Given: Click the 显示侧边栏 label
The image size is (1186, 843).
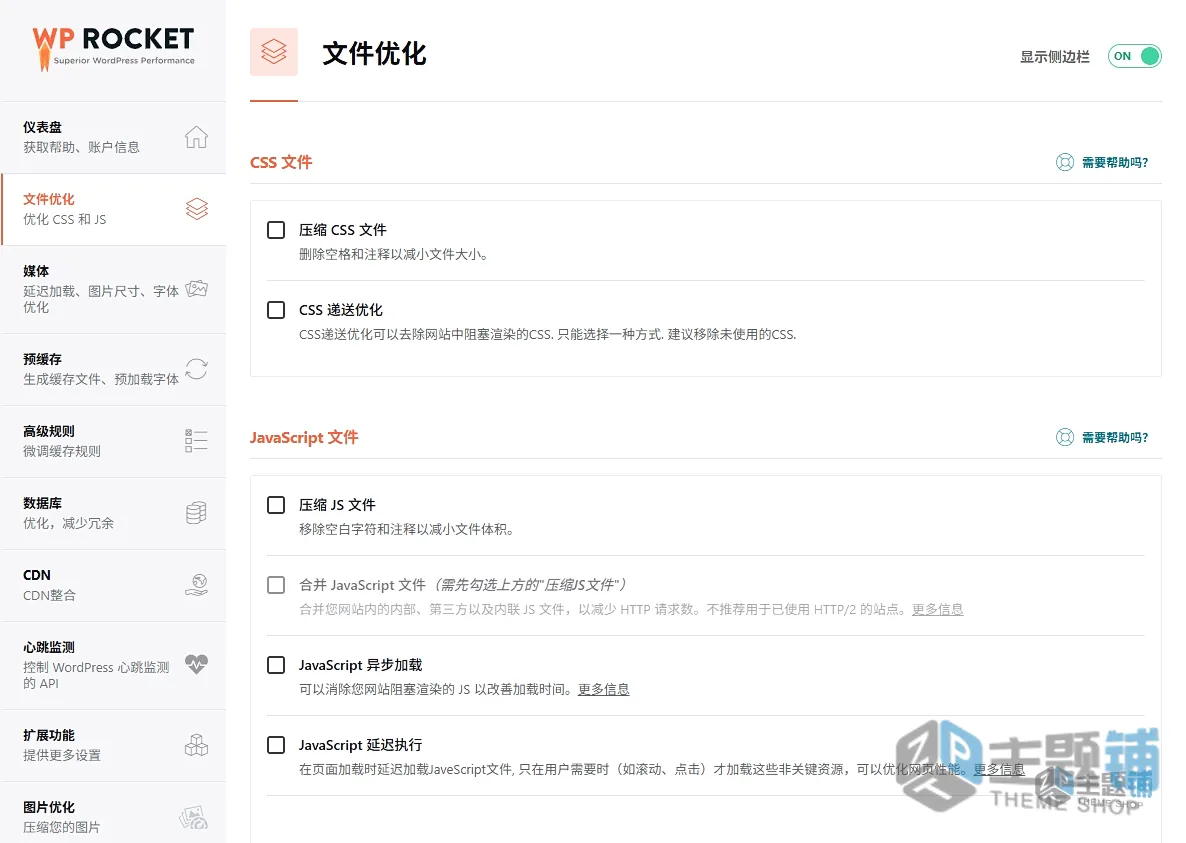Looking at the screenshot, I should pyautogui.click(x=1055, y=57).
